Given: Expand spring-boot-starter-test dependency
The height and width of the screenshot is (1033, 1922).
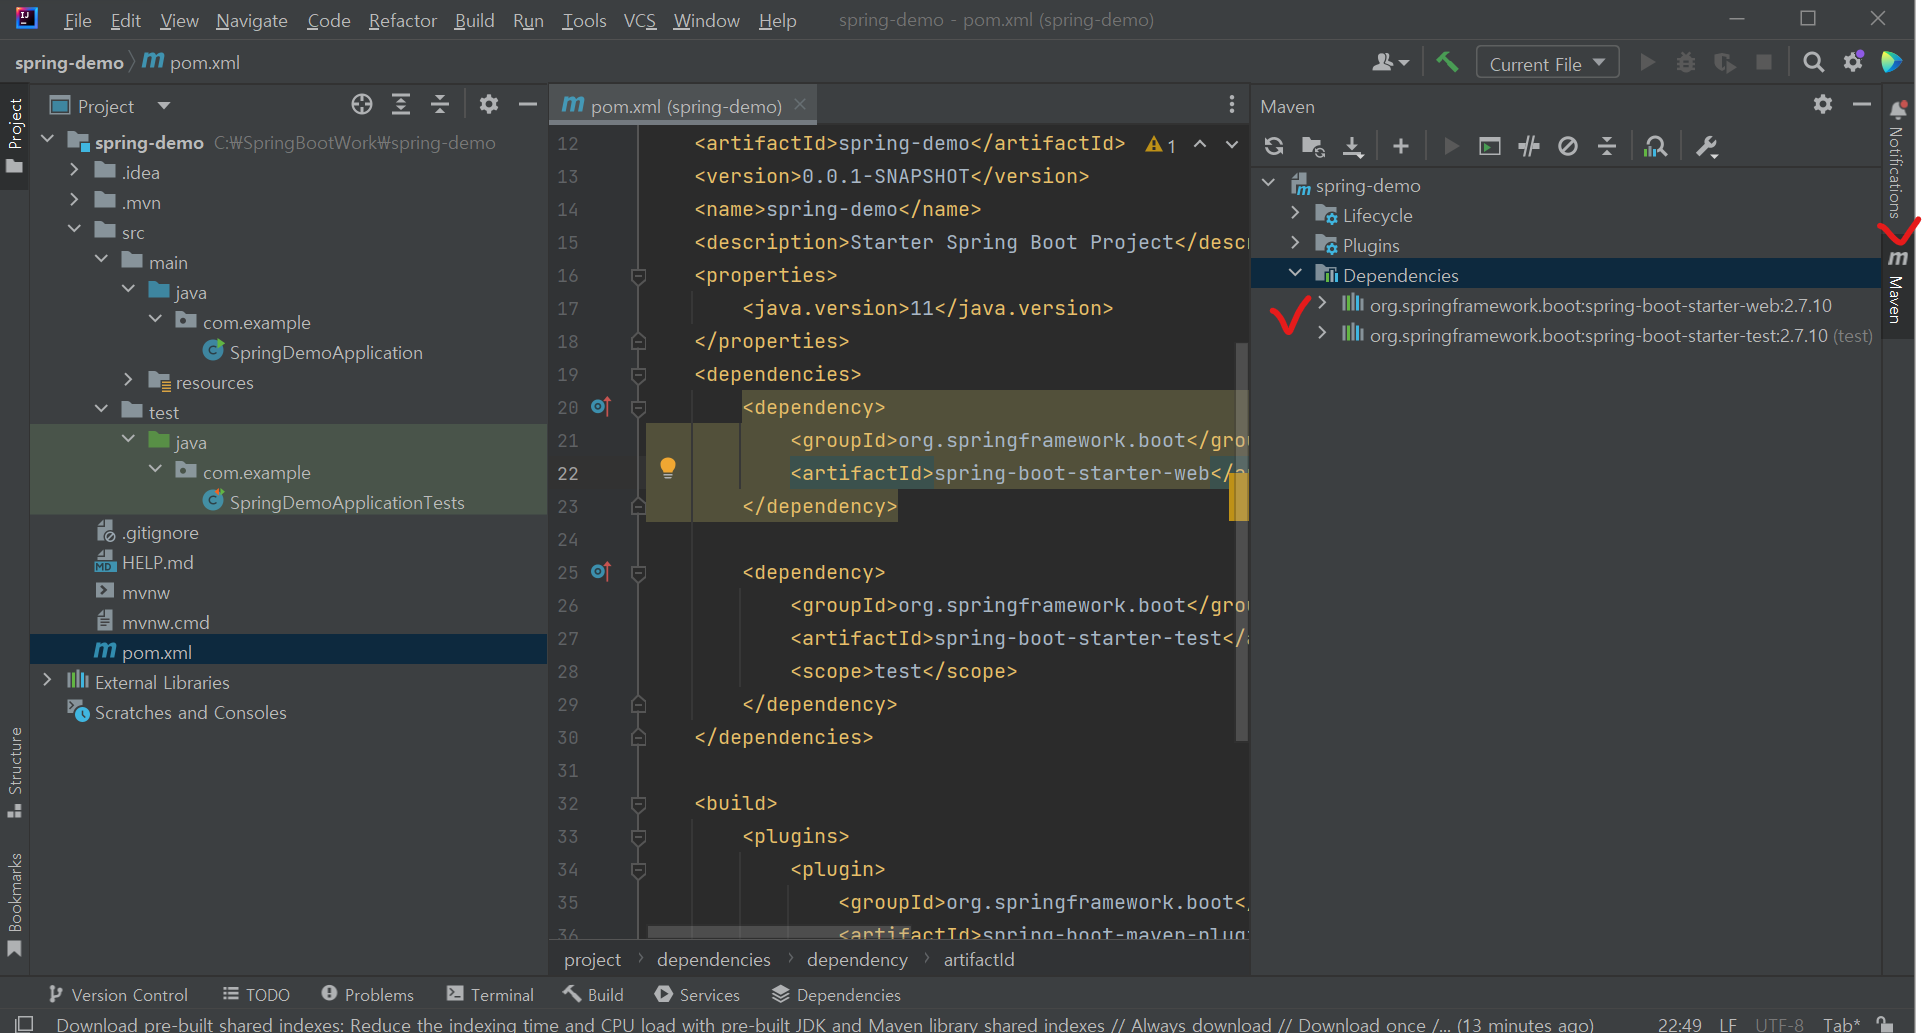Looking at the screenshot, I should pos(1323,333).
